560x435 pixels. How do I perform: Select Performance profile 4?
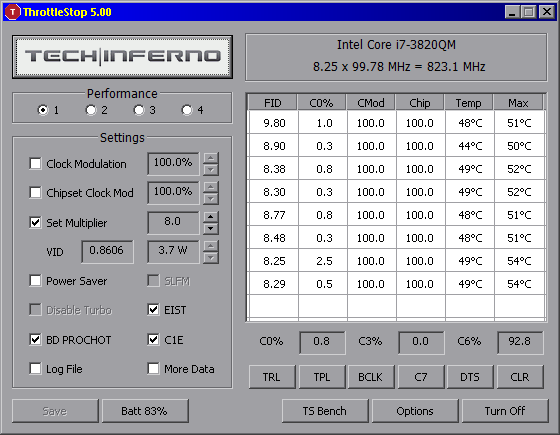[187, 110]
